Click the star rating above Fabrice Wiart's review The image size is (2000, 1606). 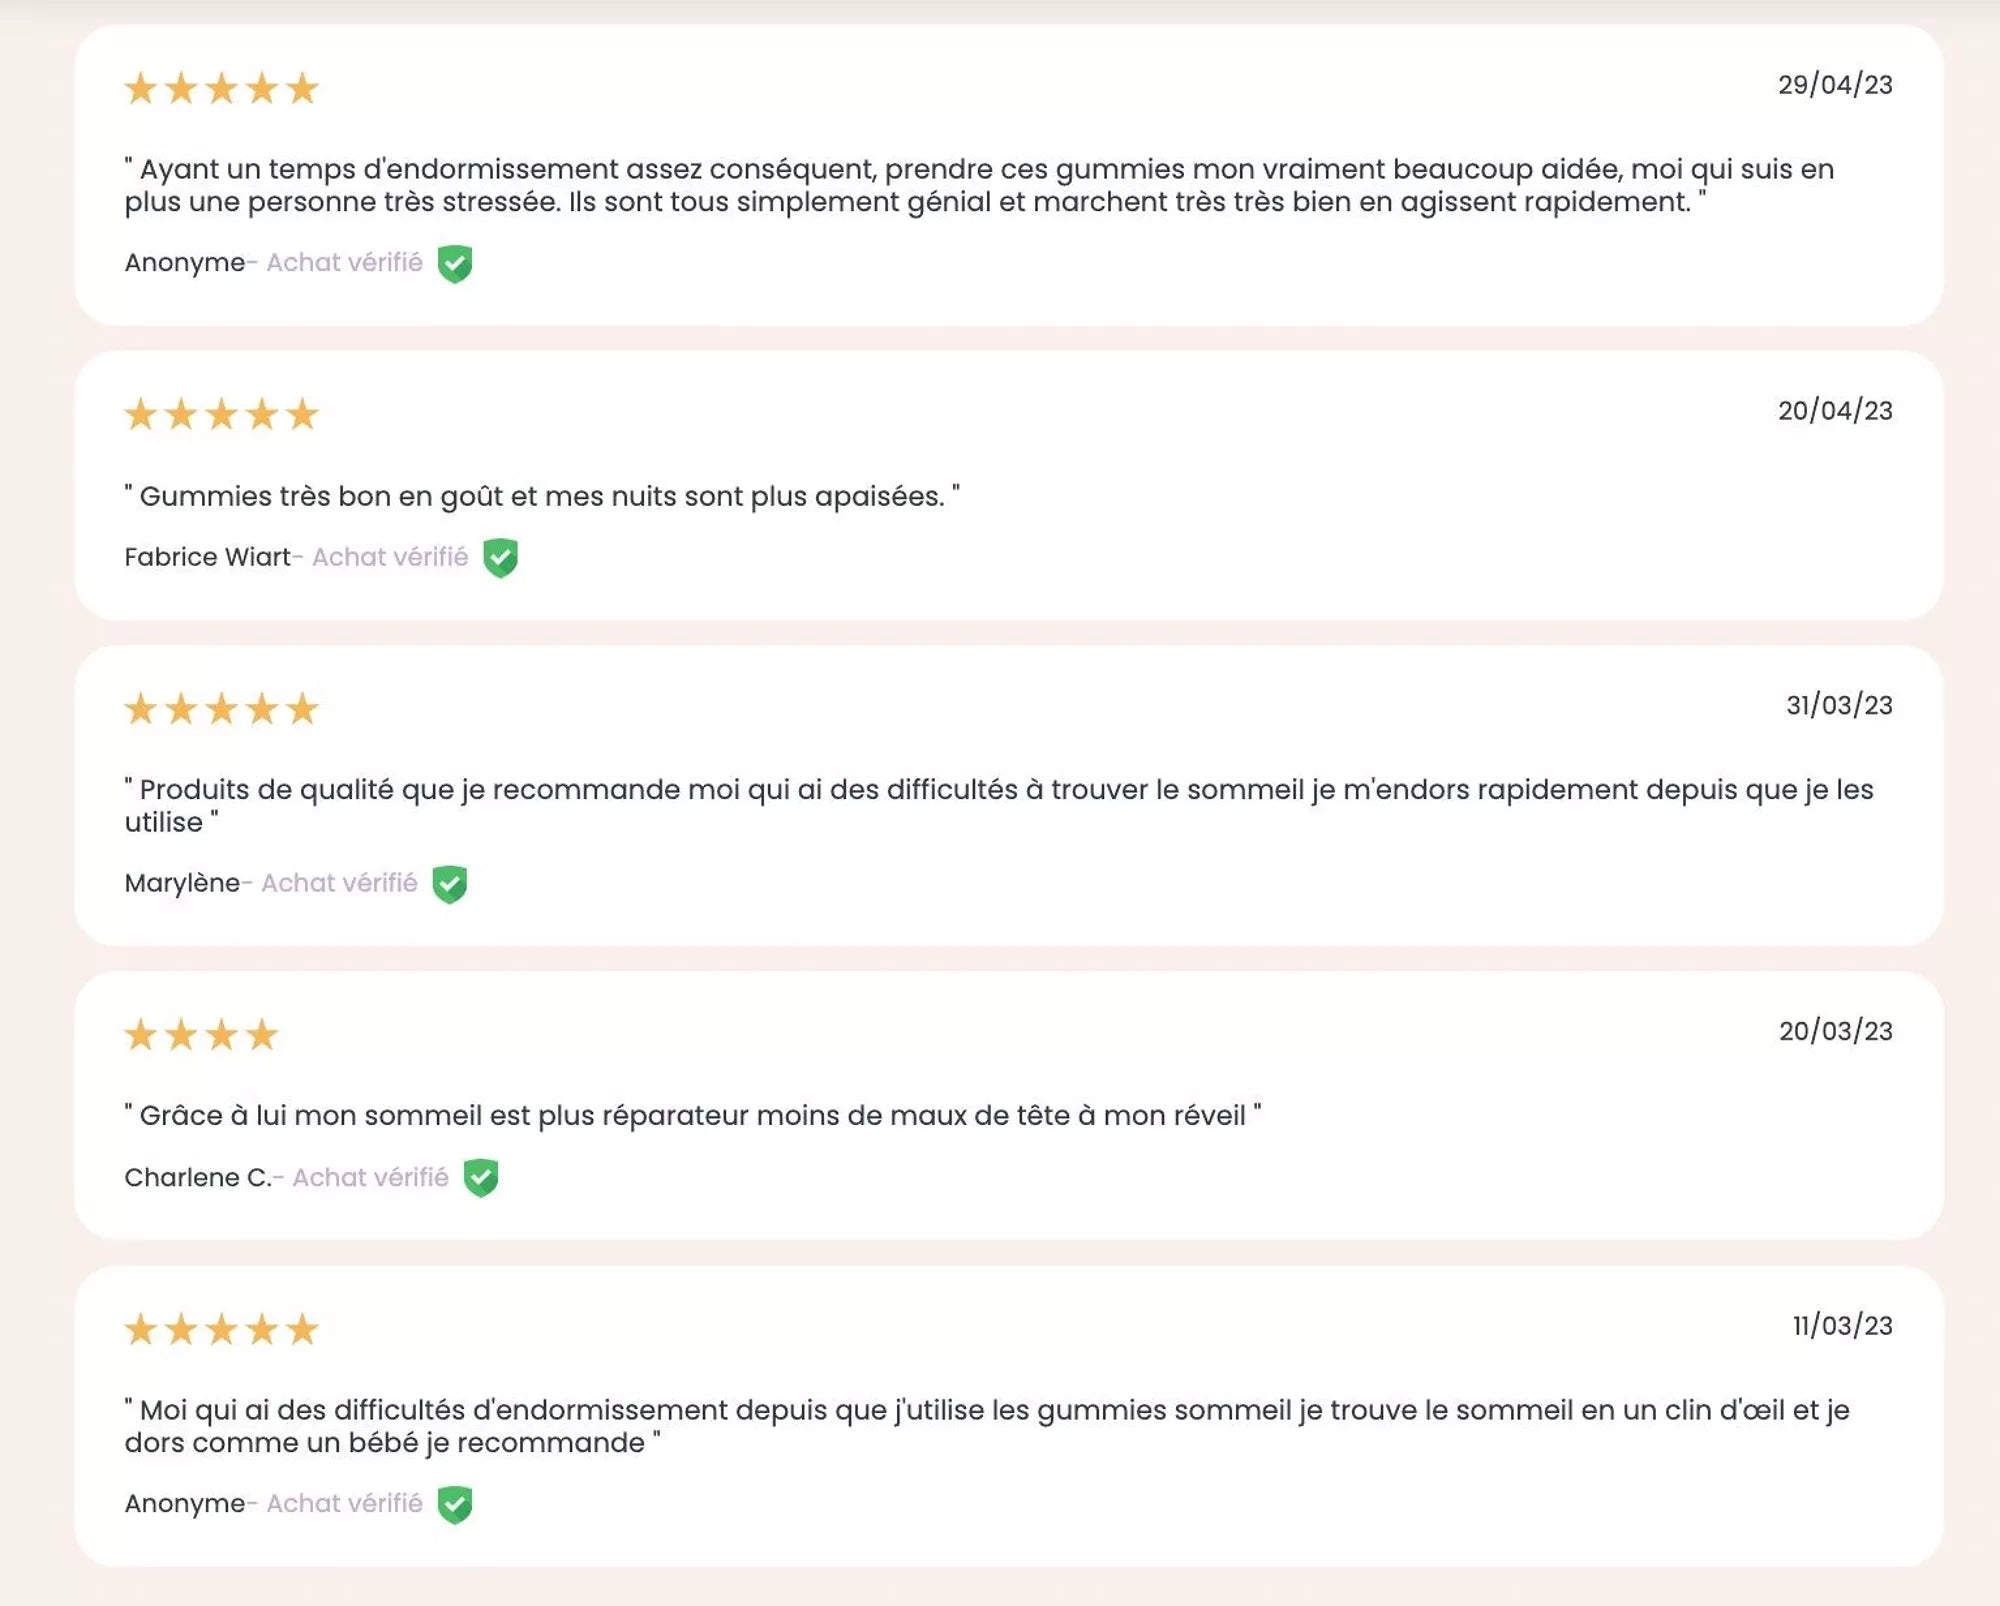click(221, 414)
